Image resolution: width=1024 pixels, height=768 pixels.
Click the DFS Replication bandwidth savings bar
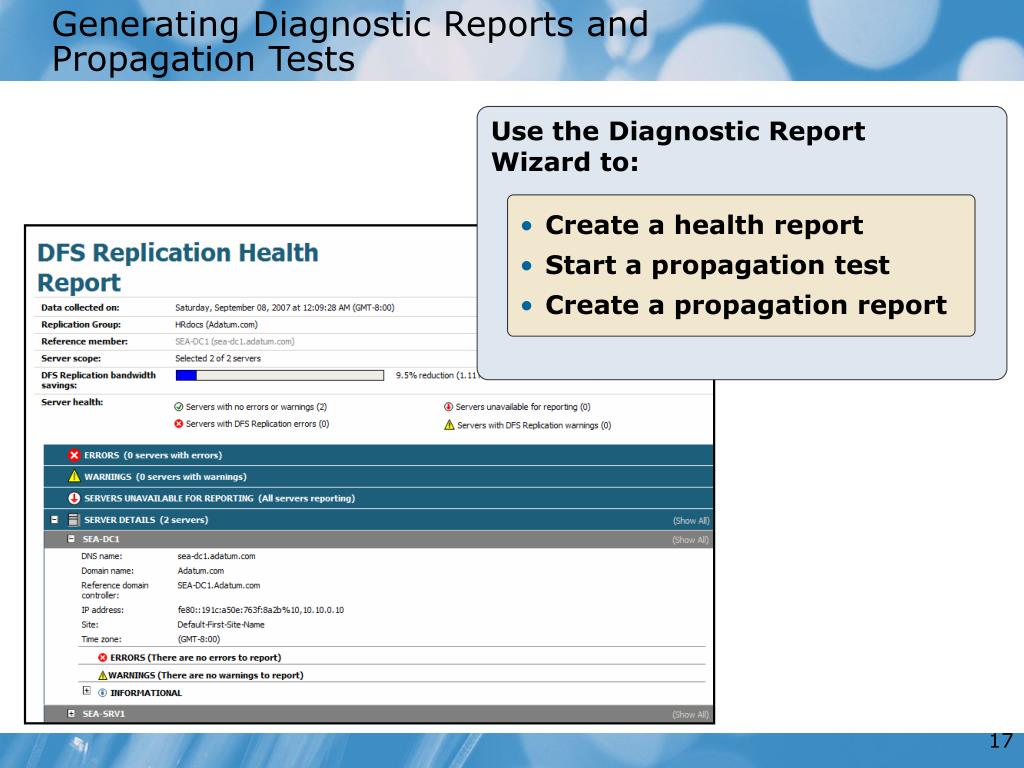(x=279, y=375)
